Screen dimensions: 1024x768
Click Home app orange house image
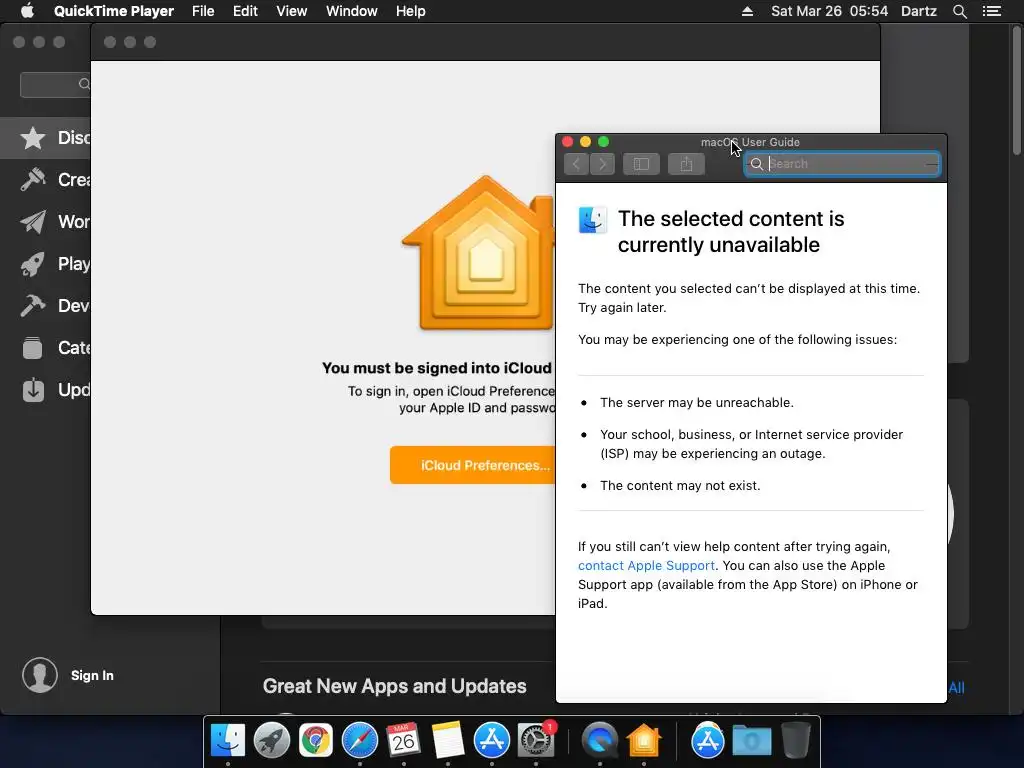[x=478, y=253]
